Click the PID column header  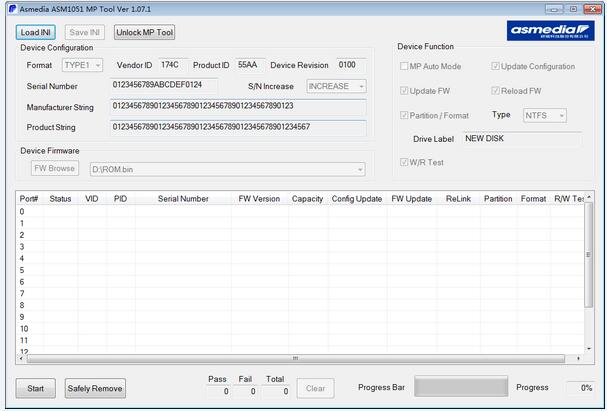[x=120, y=199]
